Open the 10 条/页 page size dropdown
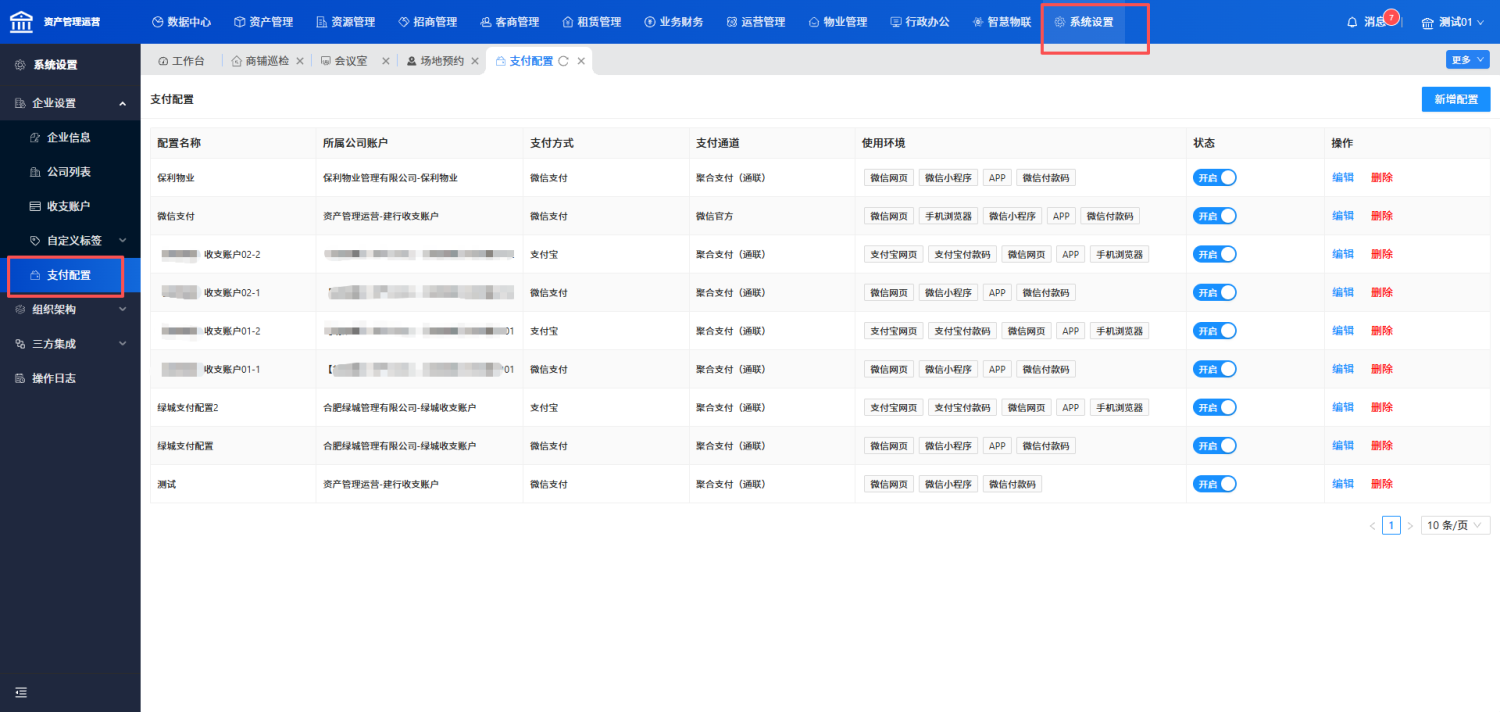Viewport: 1500px width, 712px height. [1455, 526]
